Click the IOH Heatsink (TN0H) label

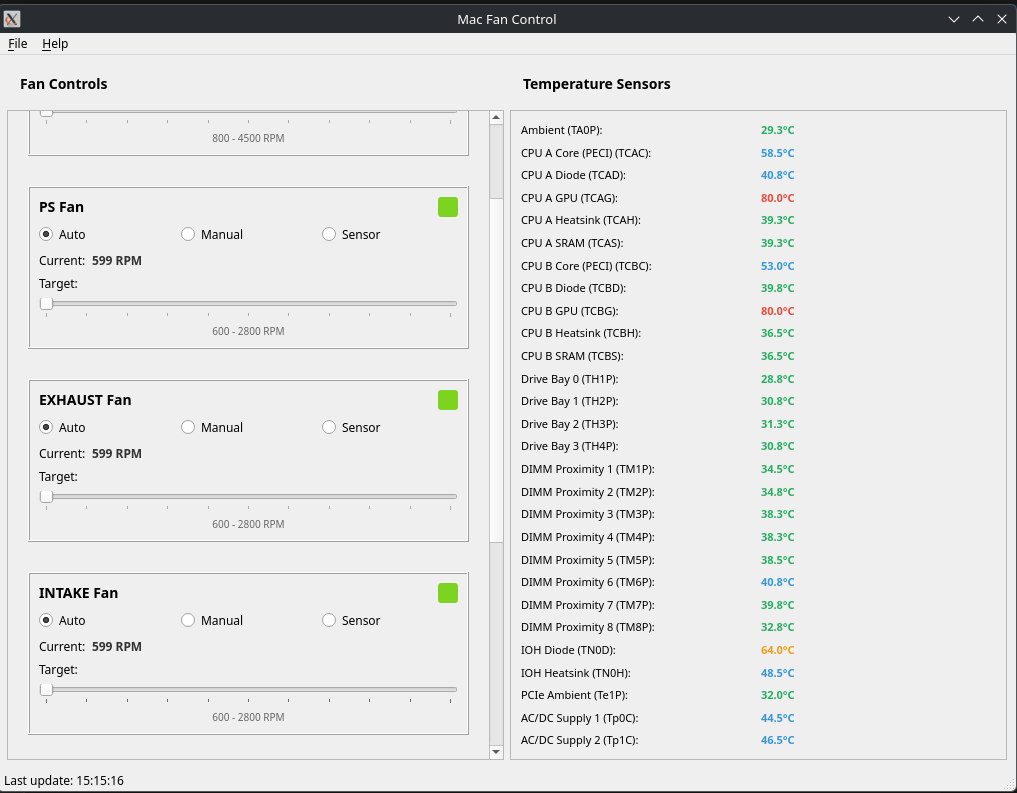(x=576, y=673)
